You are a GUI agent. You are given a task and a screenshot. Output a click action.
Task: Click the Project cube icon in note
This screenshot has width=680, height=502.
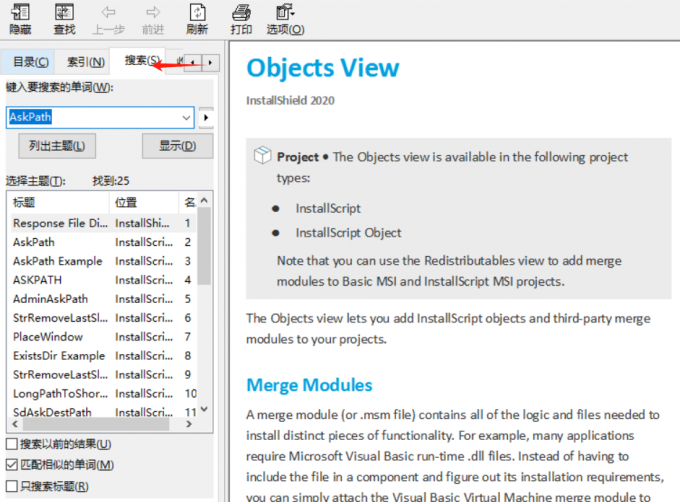262,156
